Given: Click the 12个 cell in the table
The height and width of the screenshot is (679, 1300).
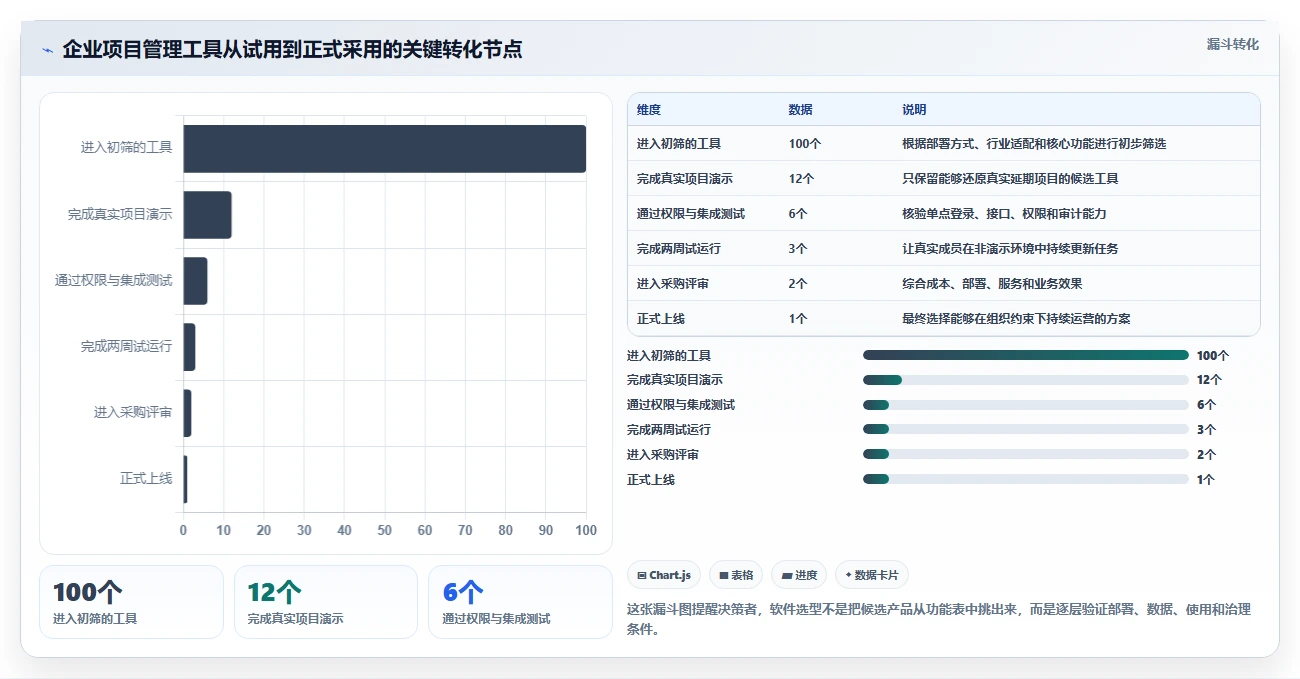Looking at the screenshot, I should [802, 179].
